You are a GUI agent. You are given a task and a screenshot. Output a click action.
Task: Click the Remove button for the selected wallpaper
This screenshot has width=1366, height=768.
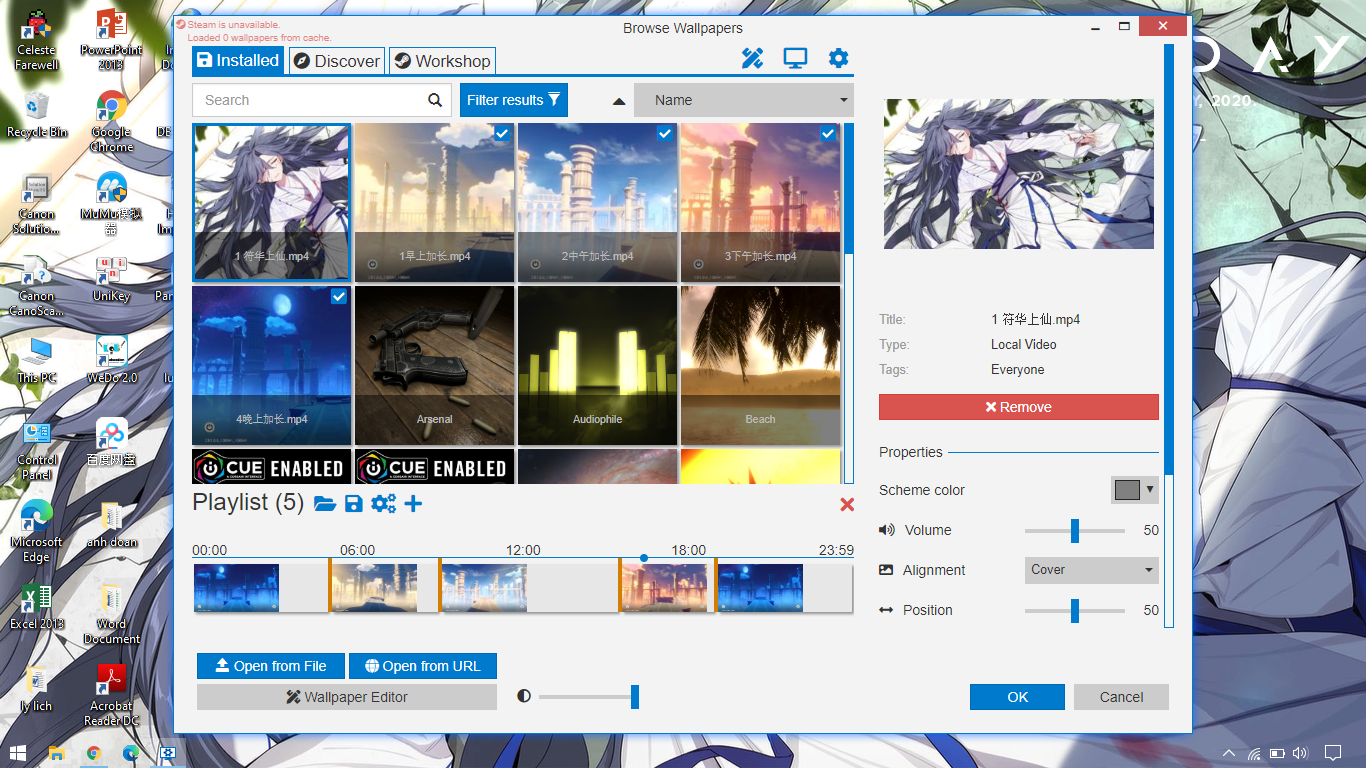point(1018,406)
